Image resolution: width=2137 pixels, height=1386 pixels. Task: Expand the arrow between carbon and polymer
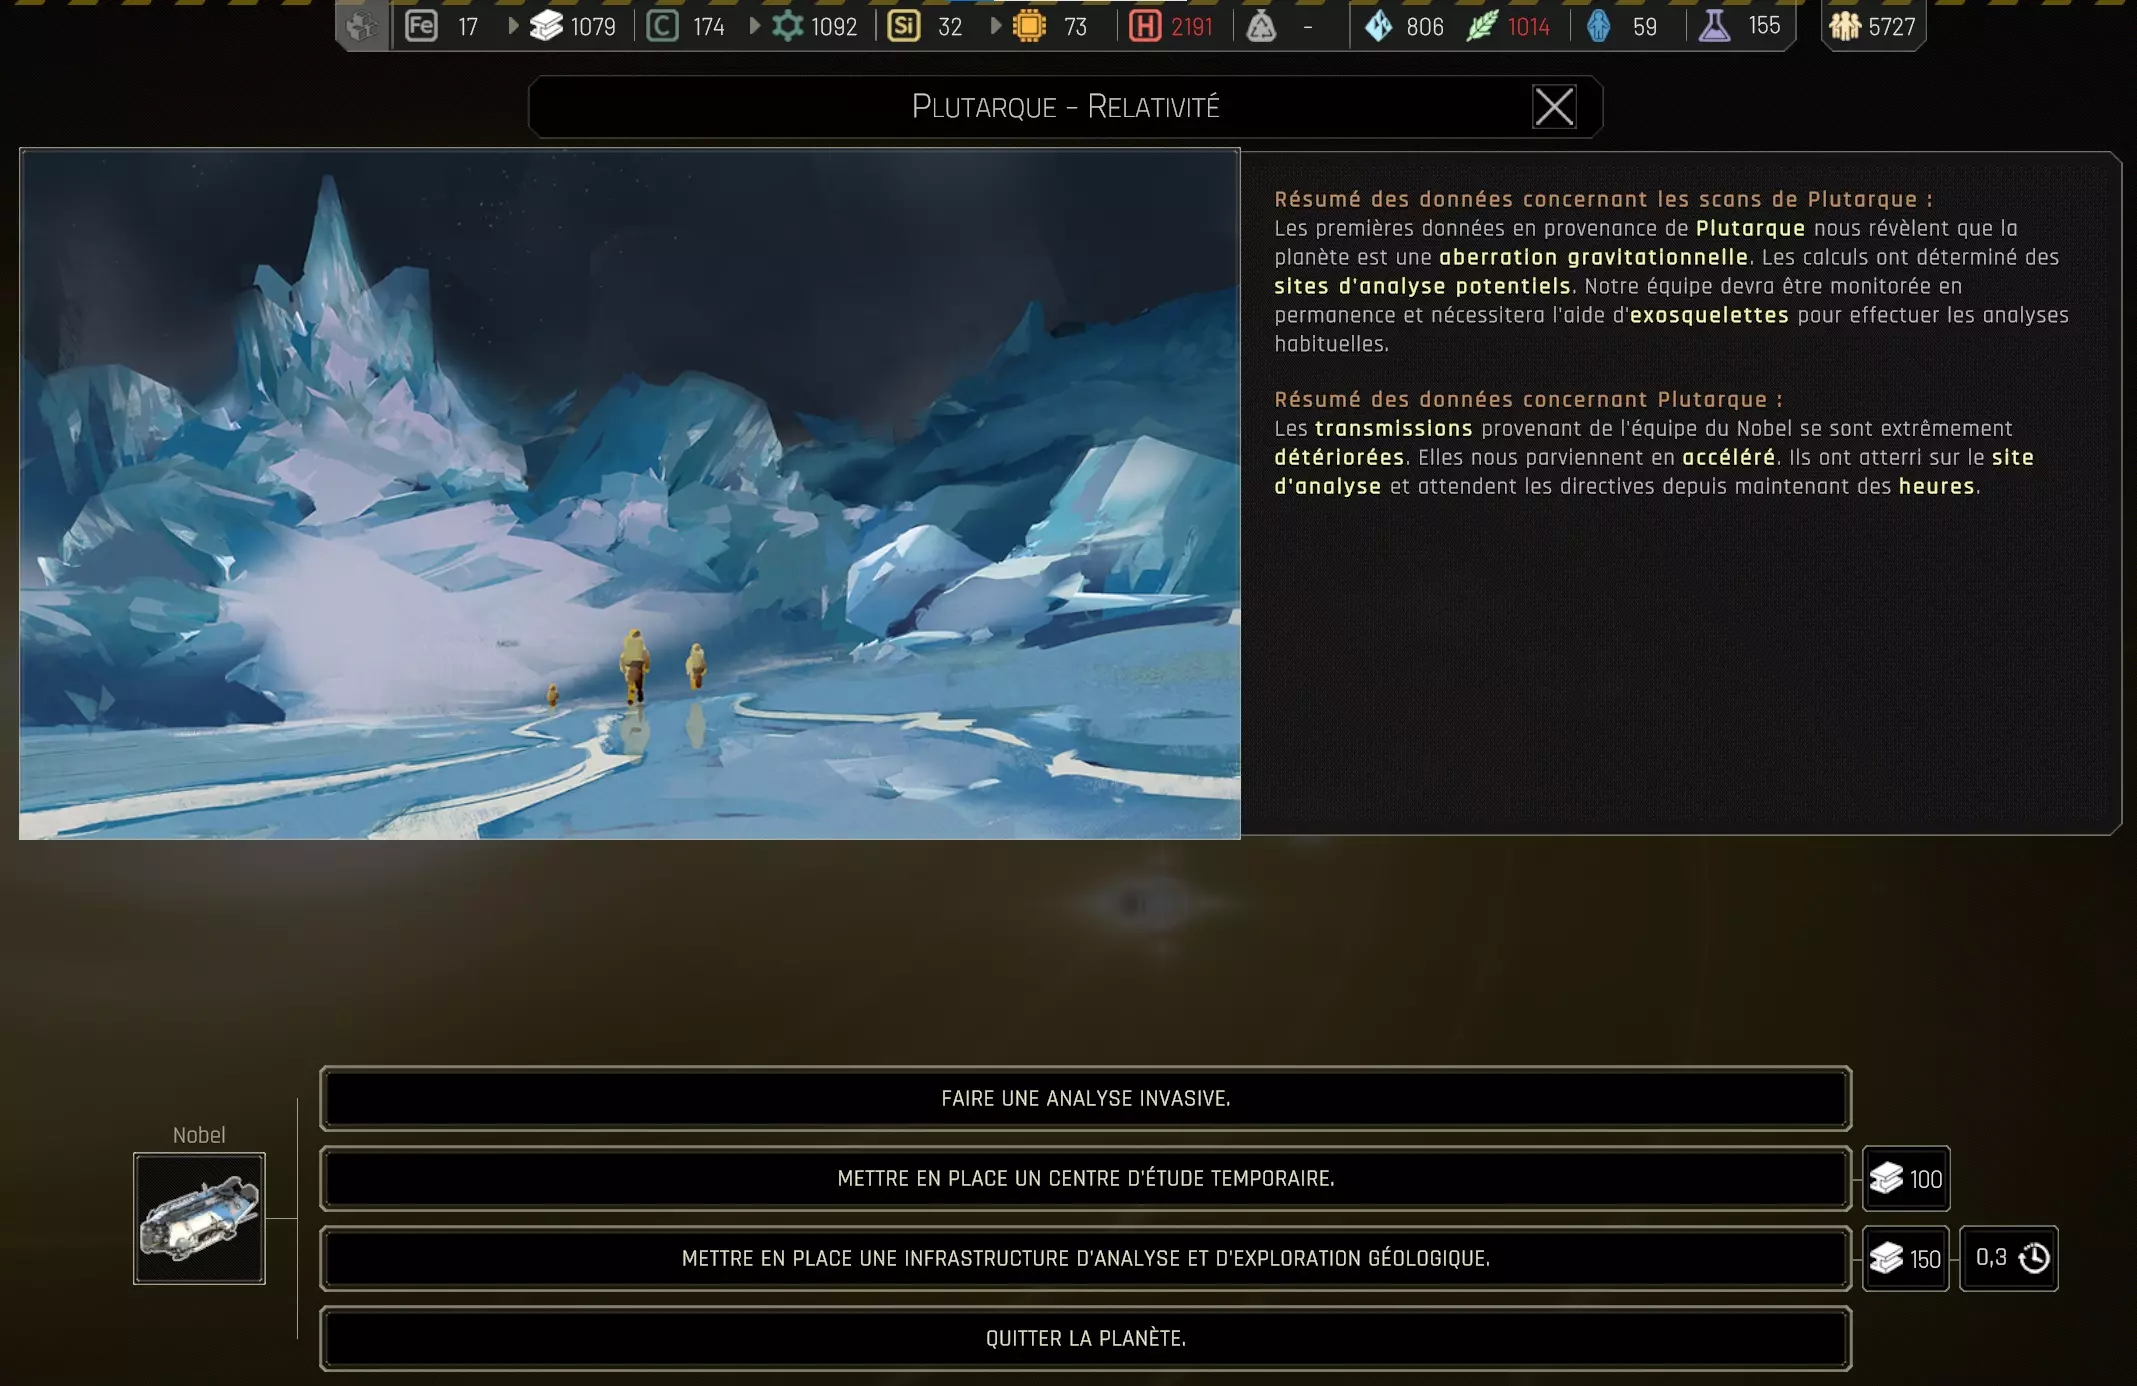(755, 26)
